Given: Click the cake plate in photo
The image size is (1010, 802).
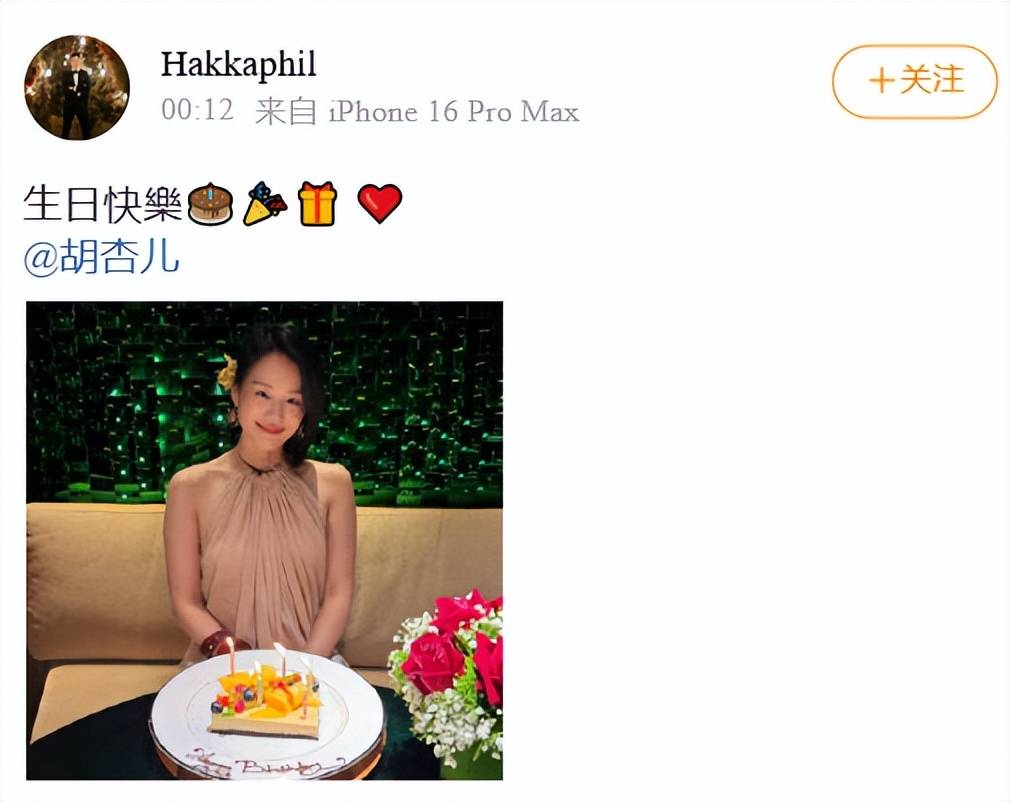Looking at the screenshot, I should point(268,715).
